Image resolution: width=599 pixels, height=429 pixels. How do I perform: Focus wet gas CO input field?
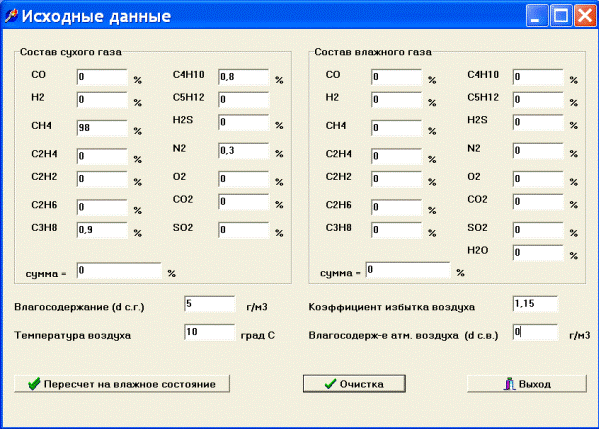pyautogui.click(x=397, y=77)
